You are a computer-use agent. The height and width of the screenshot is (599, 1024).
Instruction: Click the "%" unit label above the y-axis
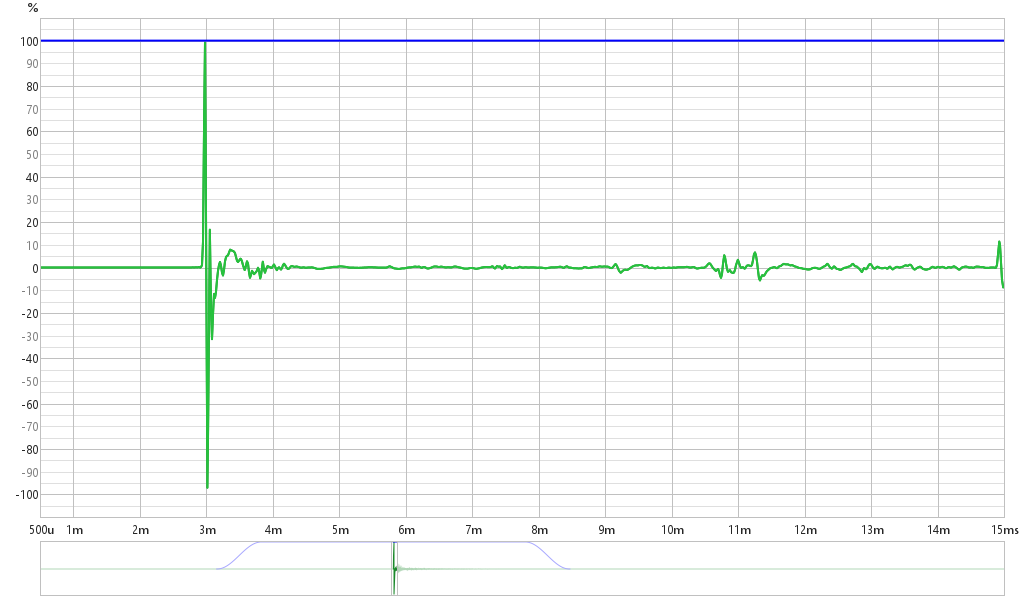tap(33, 8)
